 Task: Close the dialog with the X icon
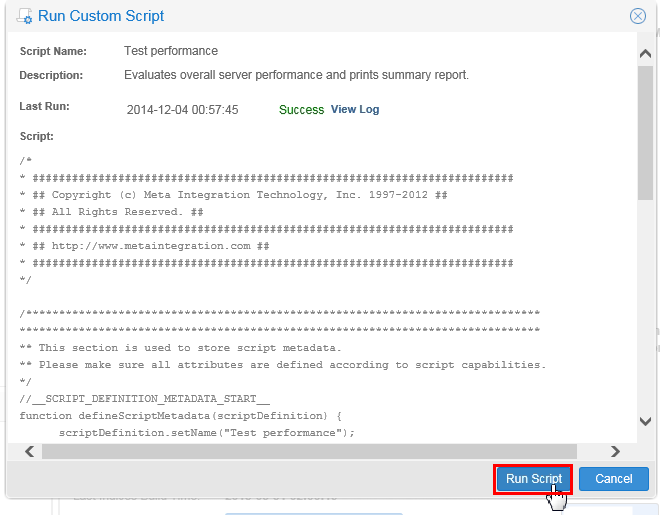638,16
